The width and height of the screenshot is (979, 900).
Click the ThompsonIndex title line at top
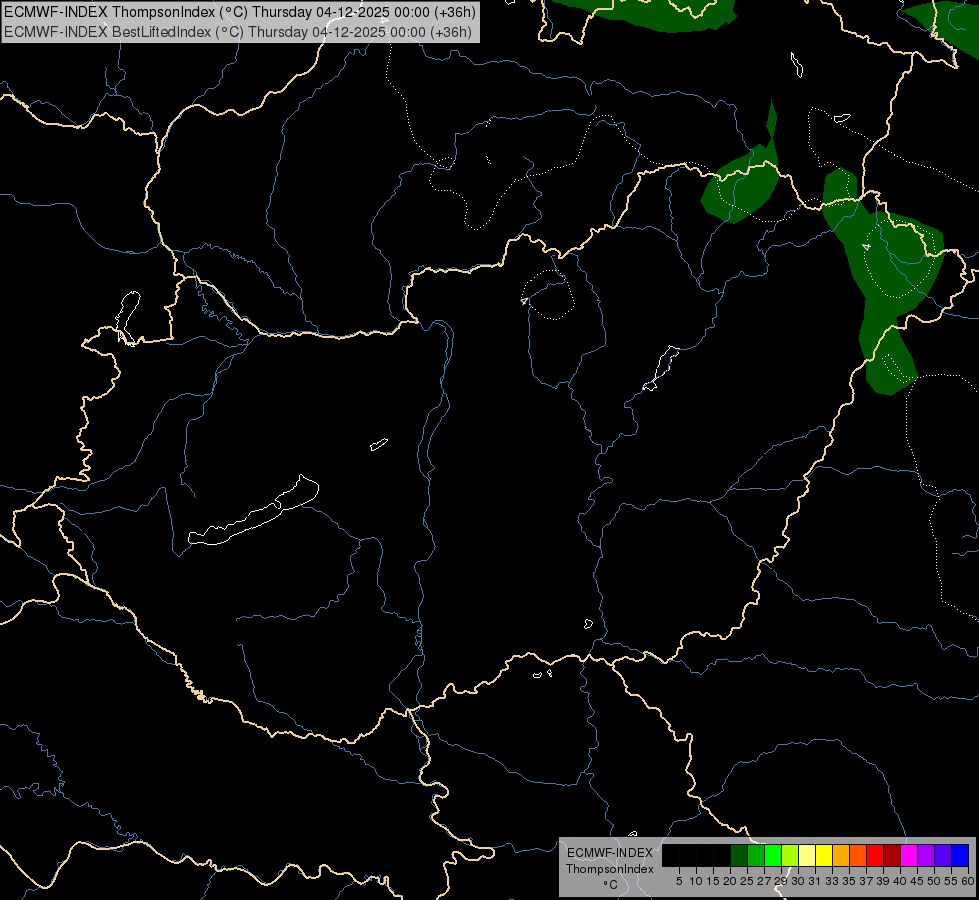click(x=240, y=12)
